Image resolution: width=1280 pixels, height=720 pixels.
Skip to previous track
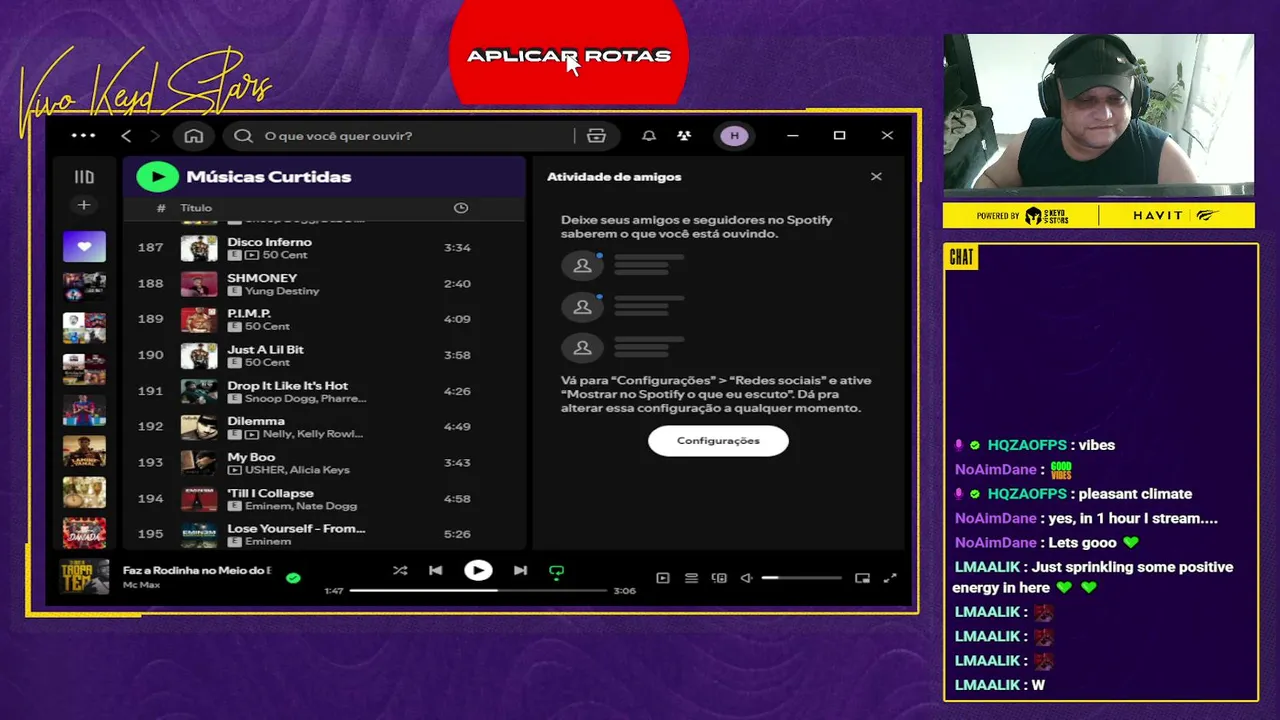[x=435, y=571]
